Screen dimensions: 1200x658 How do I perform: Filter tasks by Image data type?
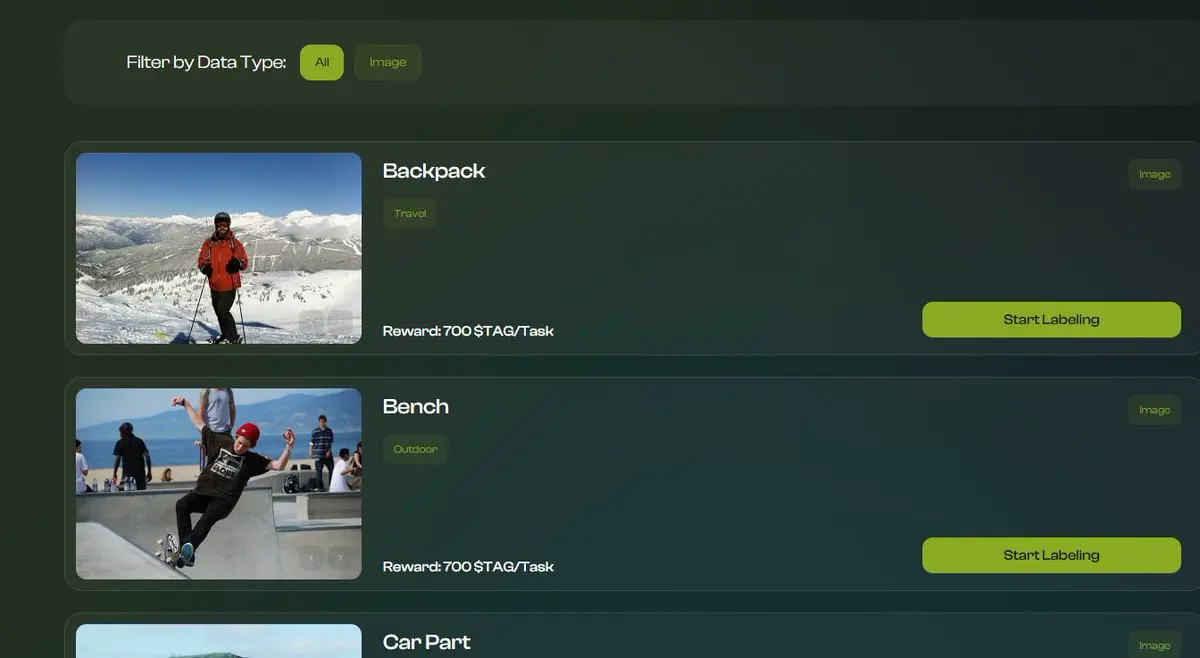tap(388, 62)
